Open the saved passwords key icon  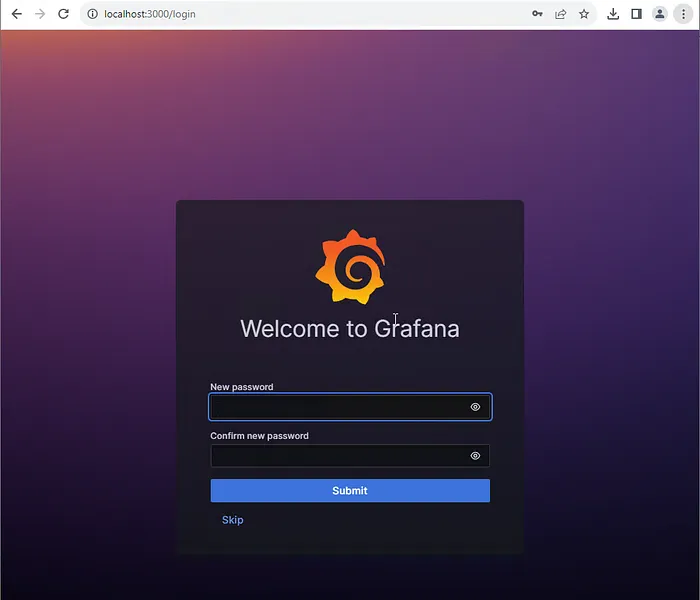[x=537, y=14]
